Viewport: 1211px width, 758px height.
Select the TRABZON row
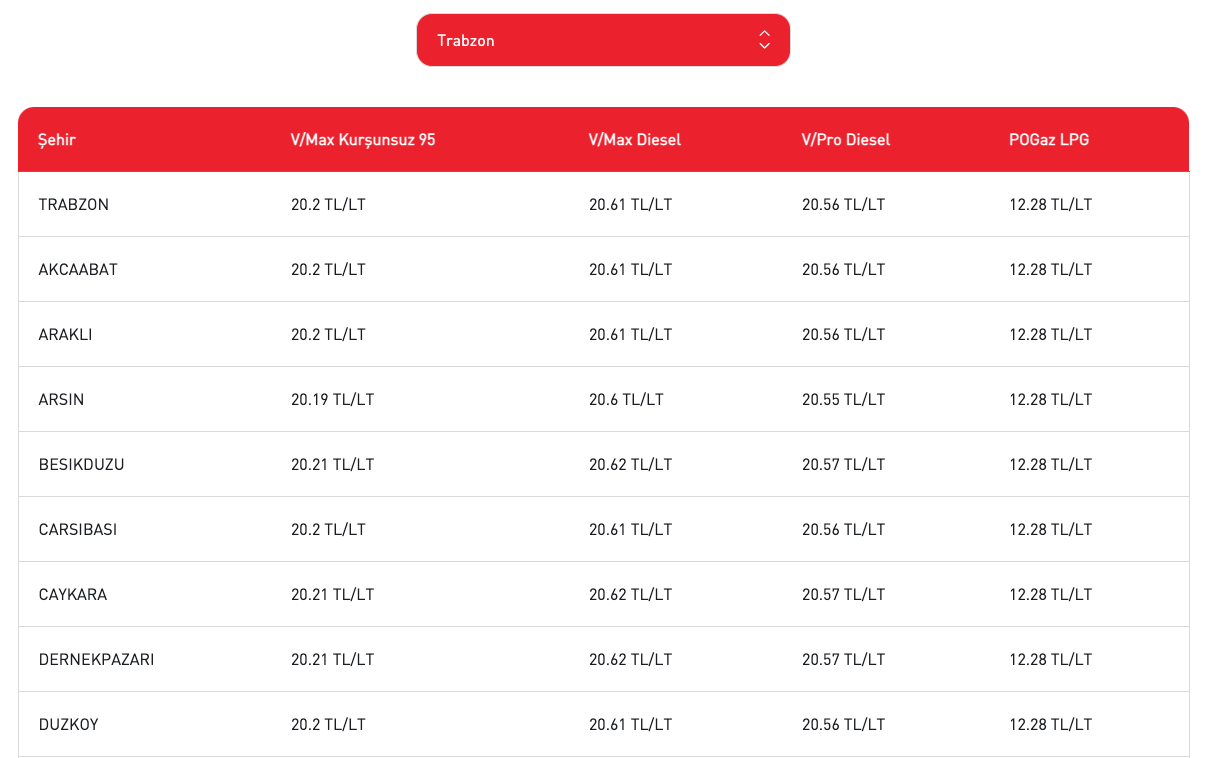pos(604,205)
